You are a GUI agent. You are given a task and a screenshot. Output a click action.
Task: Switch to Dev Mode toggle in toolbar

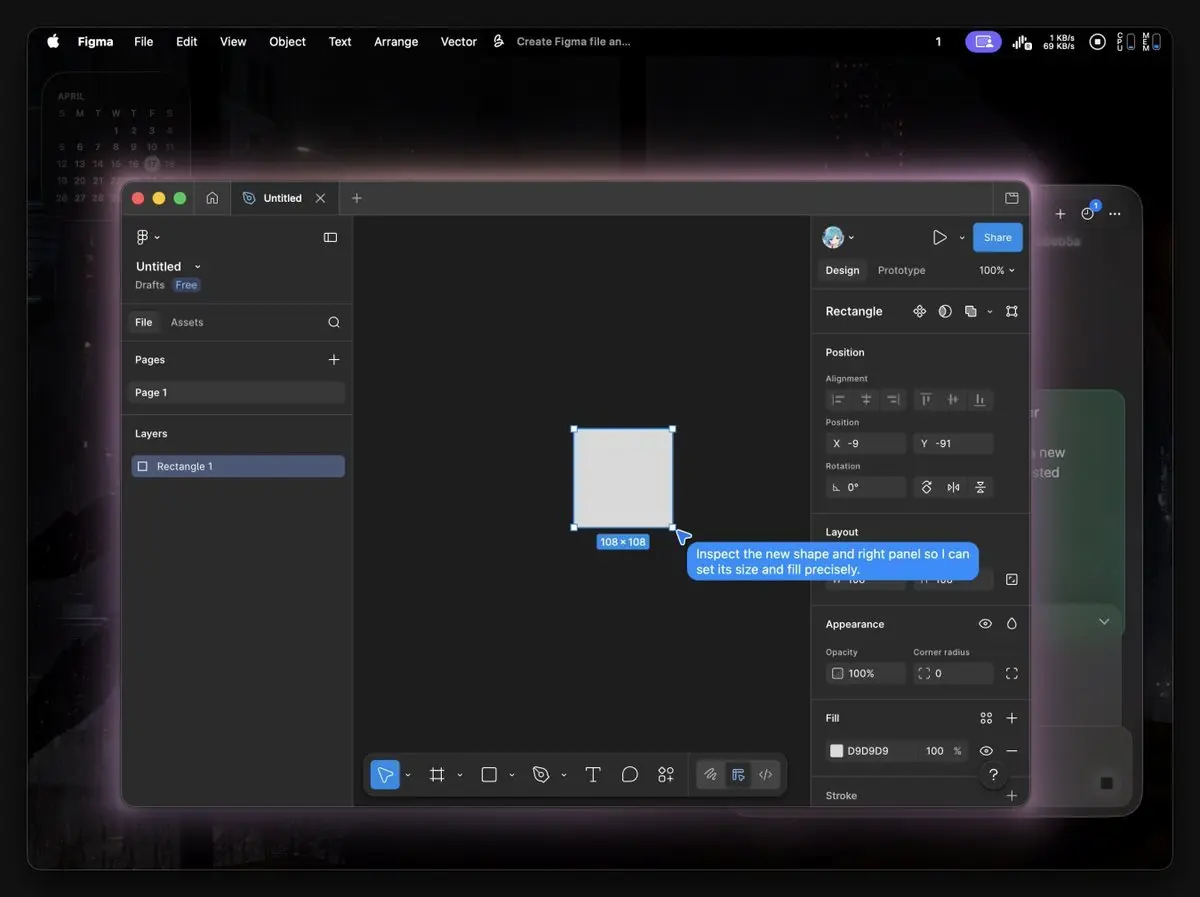766,775
